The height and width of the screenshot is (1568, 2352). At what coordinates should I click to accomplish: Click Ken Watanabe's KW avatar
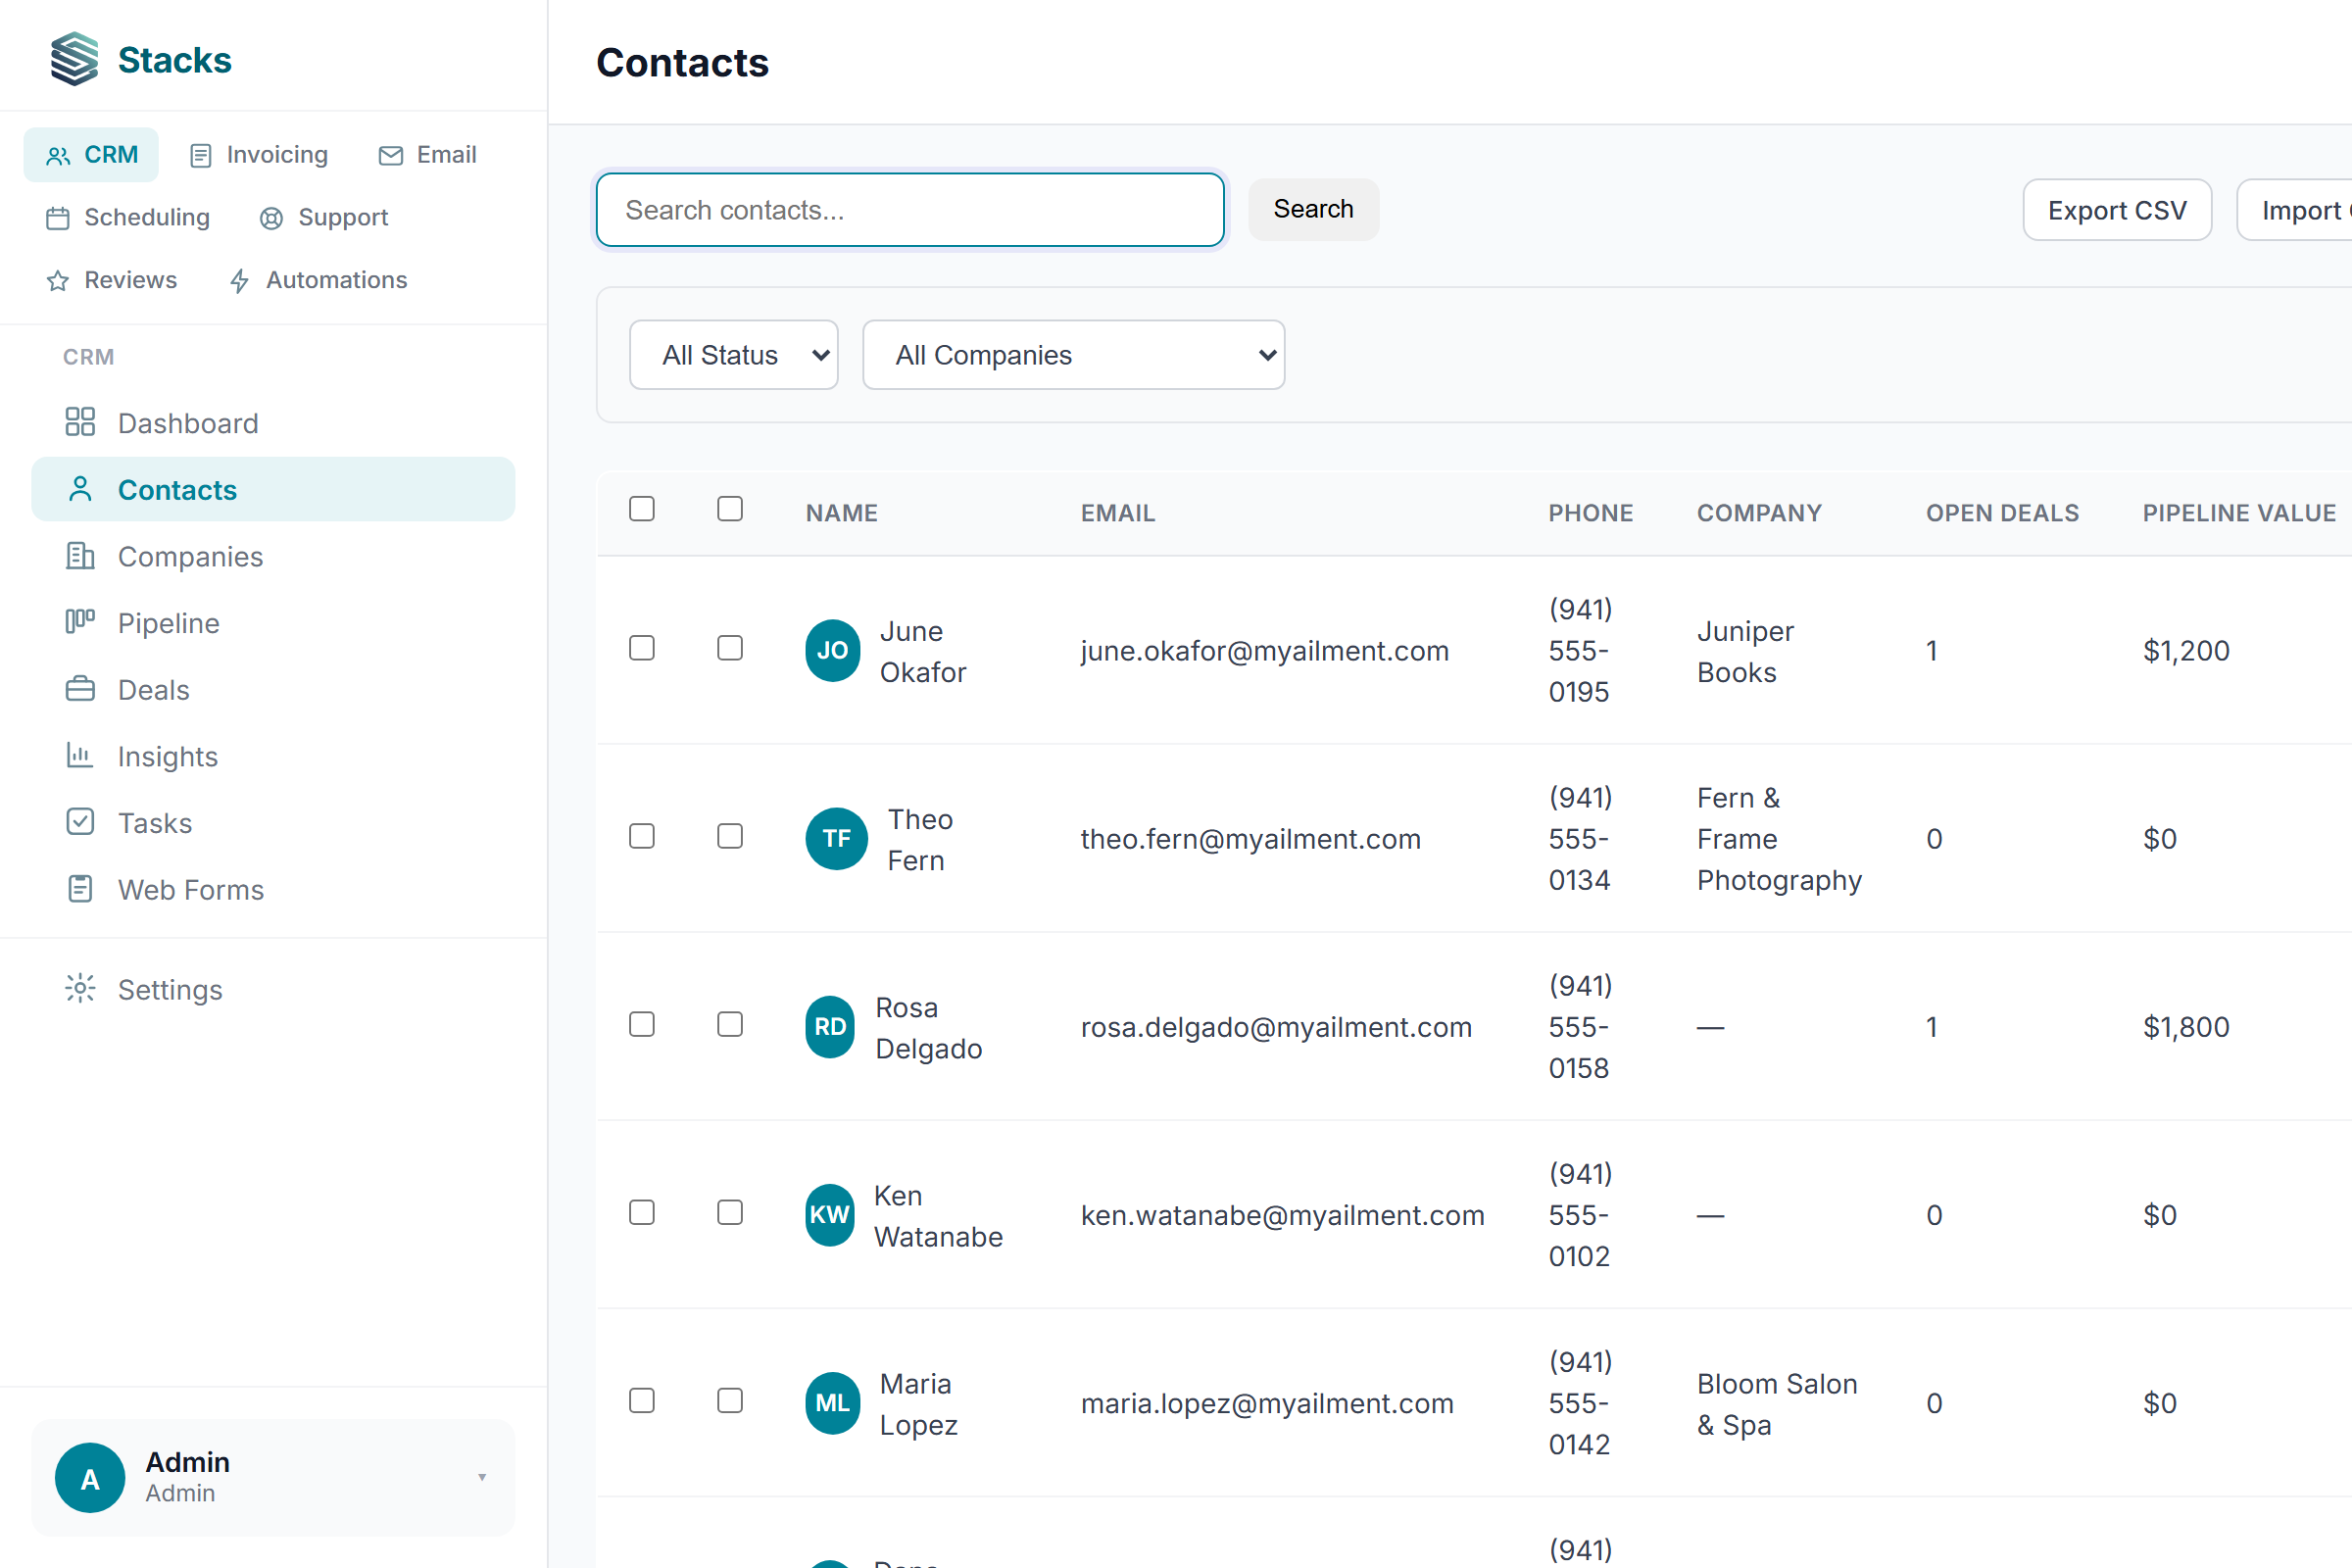point(830,1214)
